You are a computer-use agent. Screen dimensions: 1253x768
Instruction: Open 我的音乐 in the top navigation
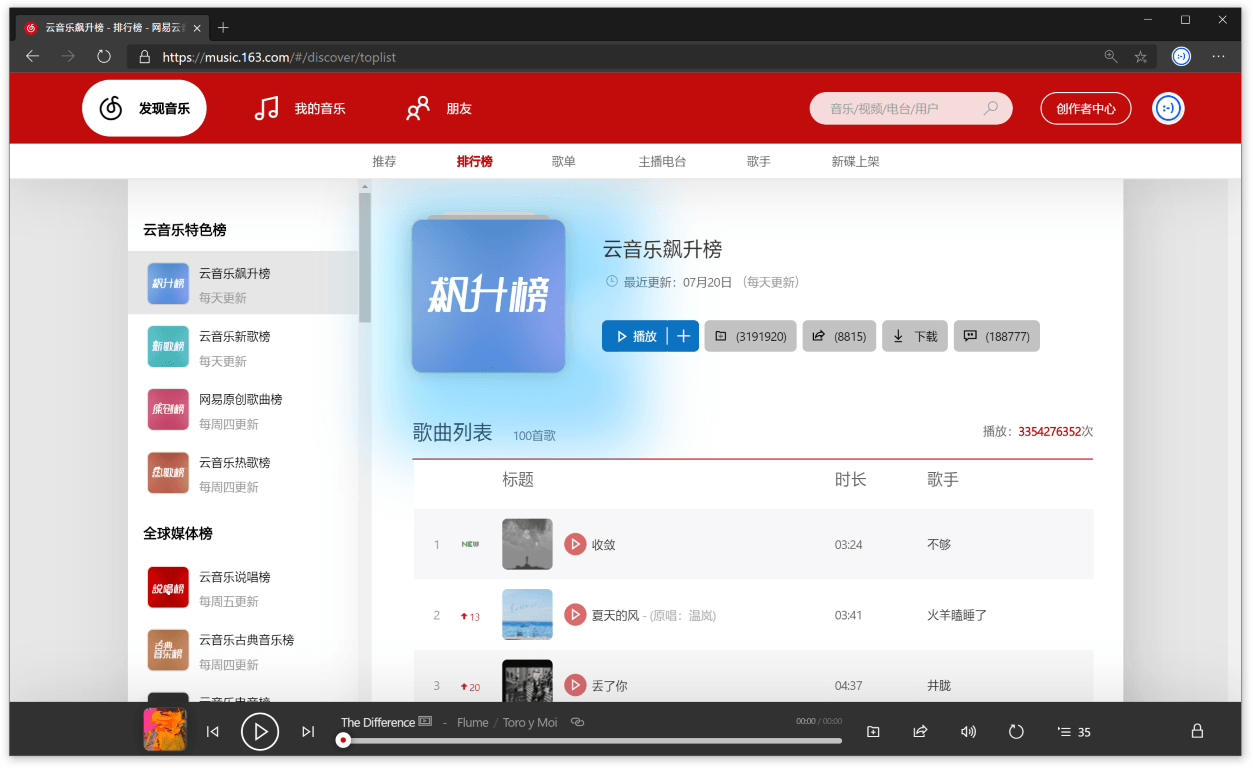click(x=300, y=108)
